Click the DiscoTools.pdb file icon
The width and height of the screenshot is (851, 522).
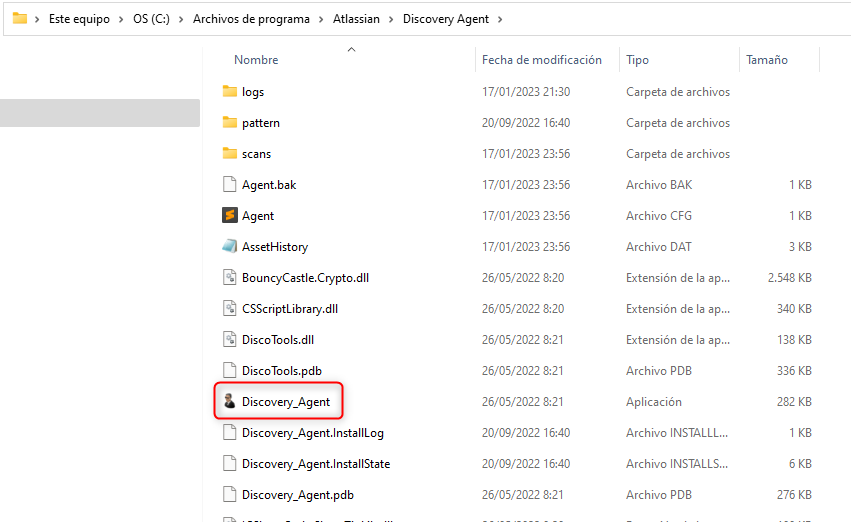tap(230, 370)
